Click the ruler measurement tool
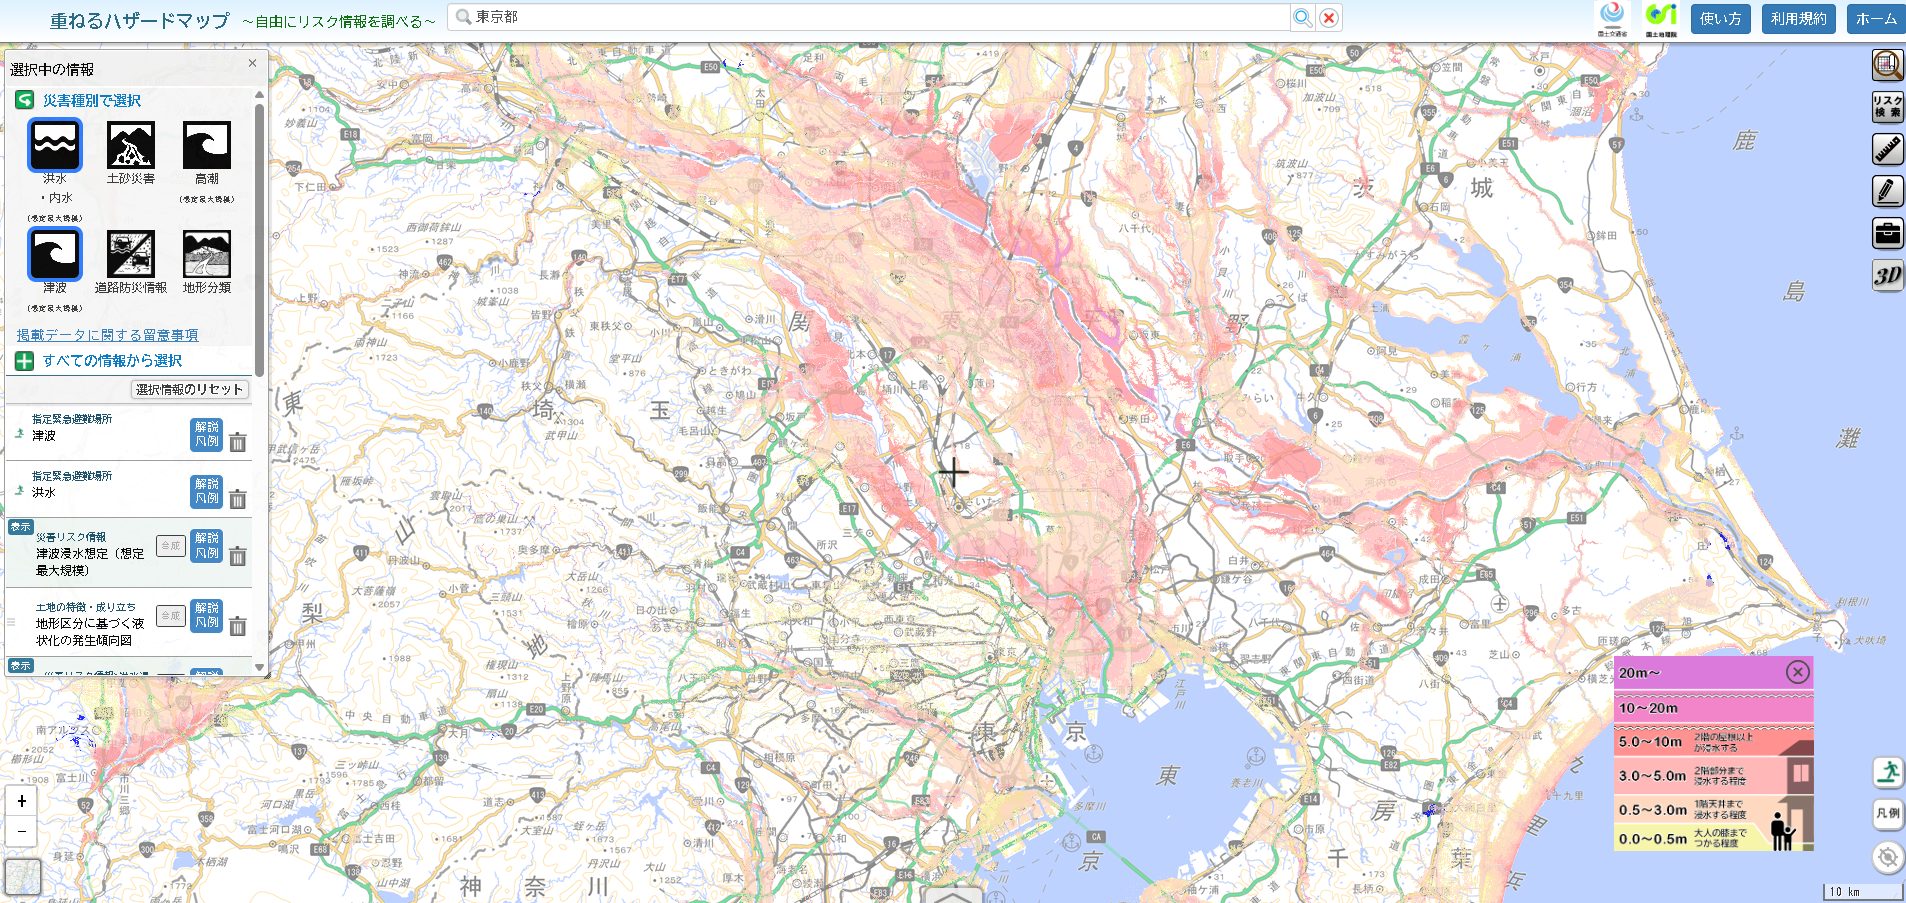Image resolution: width=1906 pixels, height=903 pixels. coord(1887,150)
